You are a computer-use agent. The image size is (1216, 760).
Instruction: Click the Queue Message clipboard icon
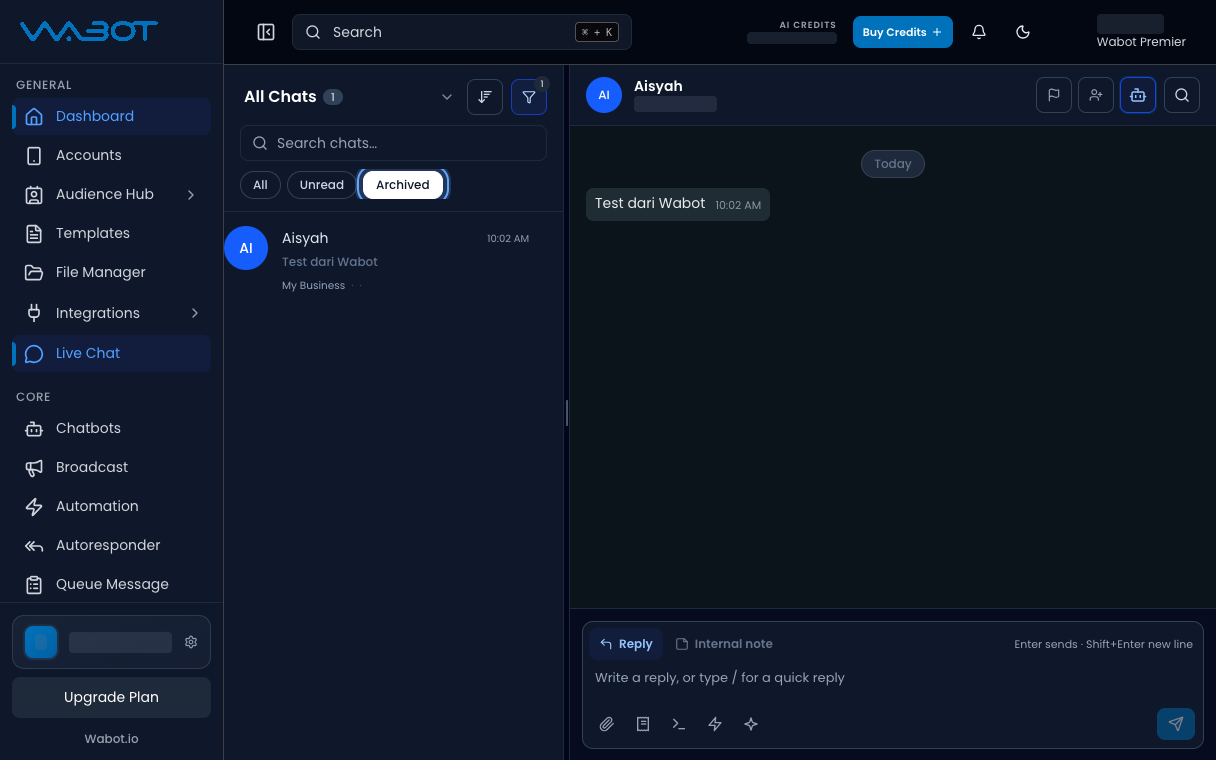[x=34, y=584]
